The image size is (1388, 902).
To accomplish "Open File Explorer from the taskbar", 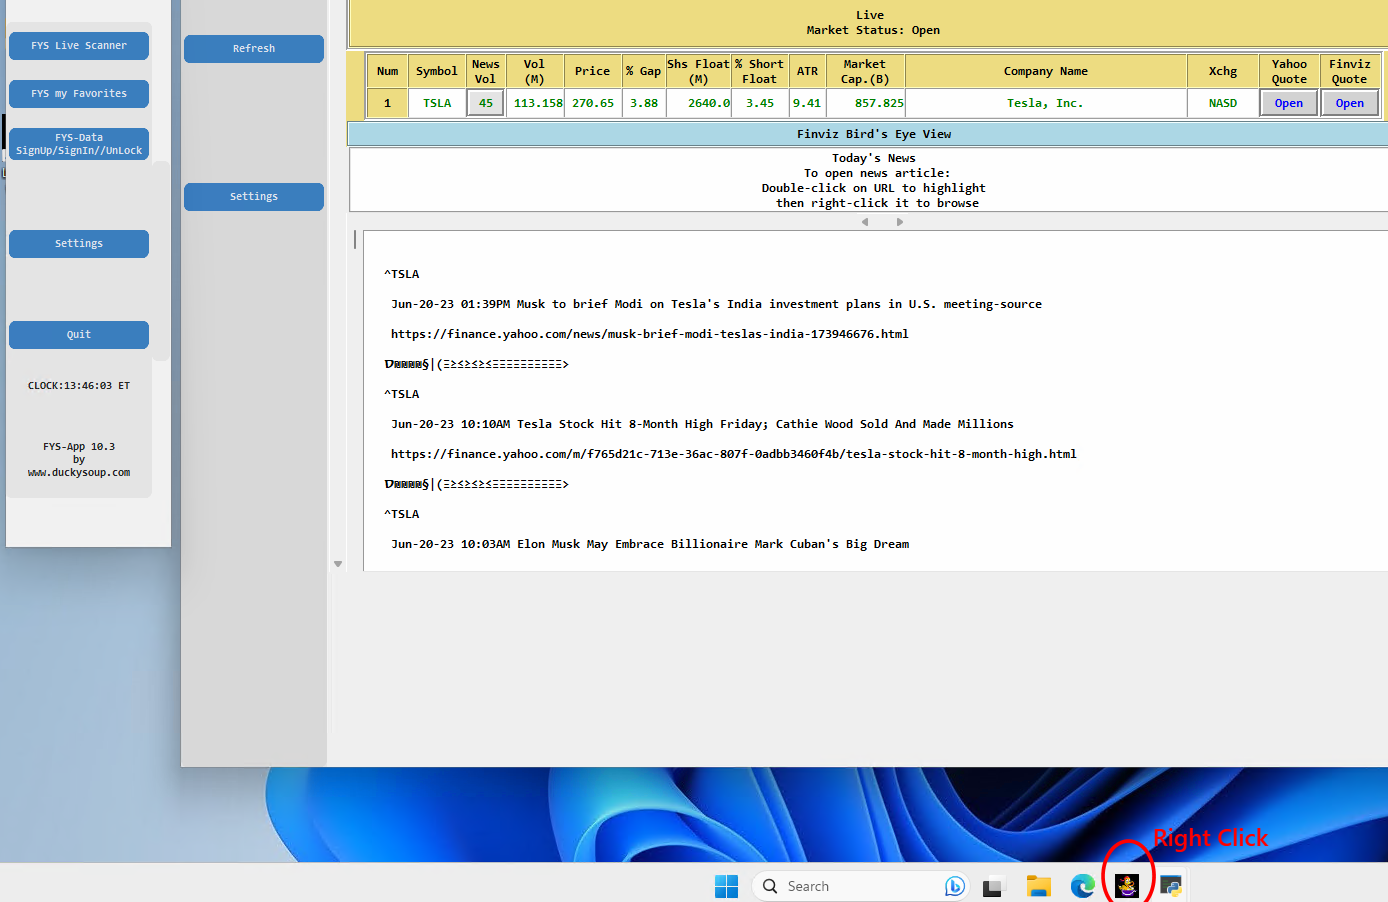I will coord(1039,886).
